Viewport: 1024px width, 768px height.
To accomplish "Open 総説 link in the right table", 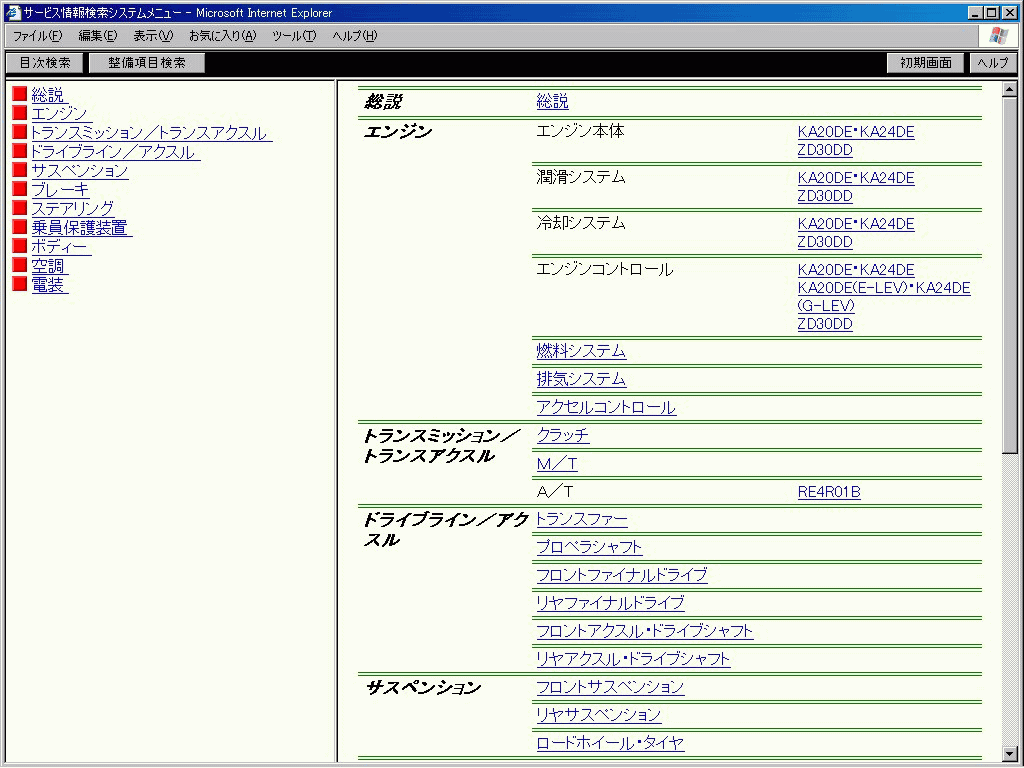I will 552,101.
